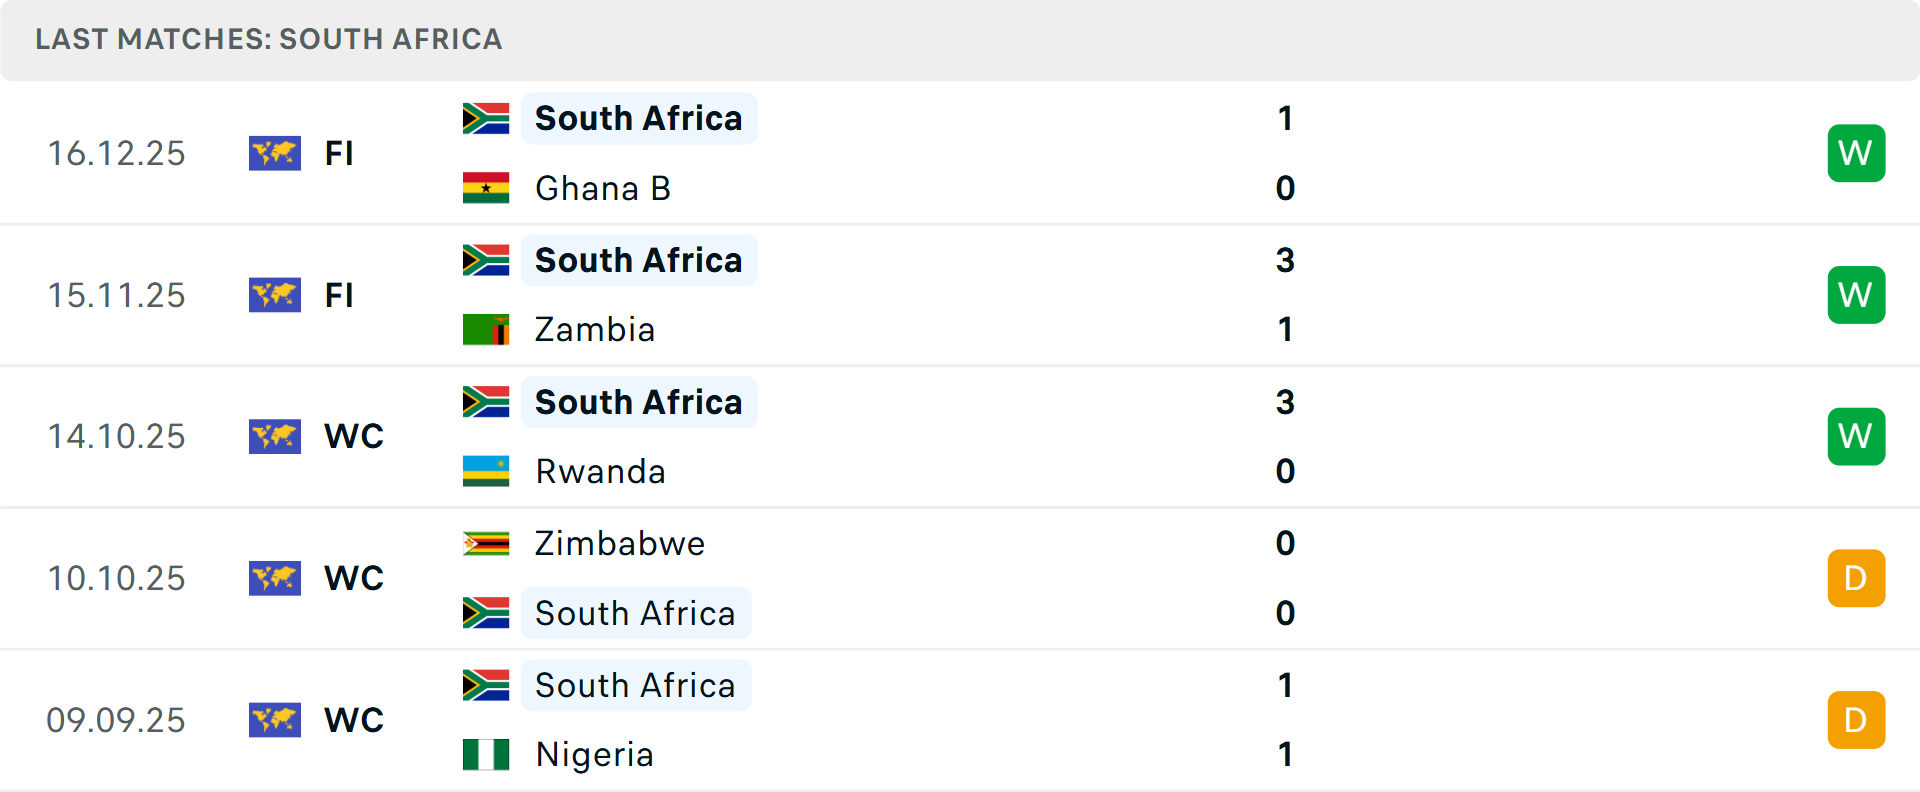The width and height of the screenshot is (1920, 792).
Task: Click the WC competition label on 10.10.25
Action: 354,578
